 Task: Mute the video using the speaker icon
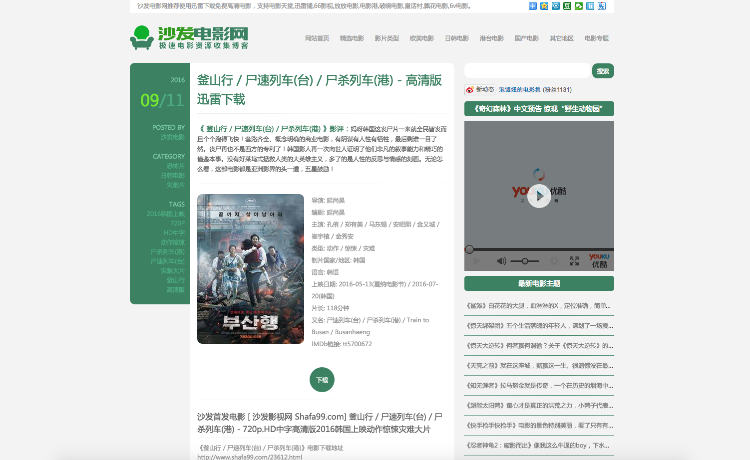(x=502, y=260)
